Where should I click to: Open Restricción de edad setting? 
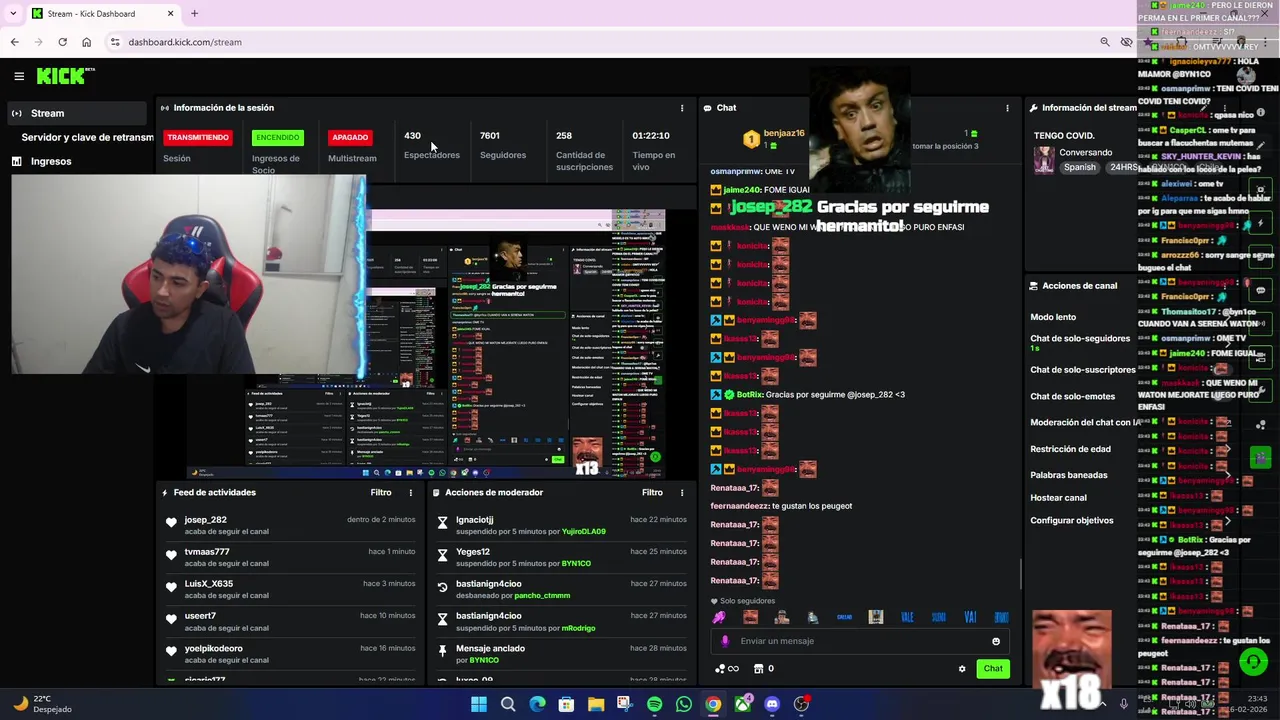click(1070, 450)
